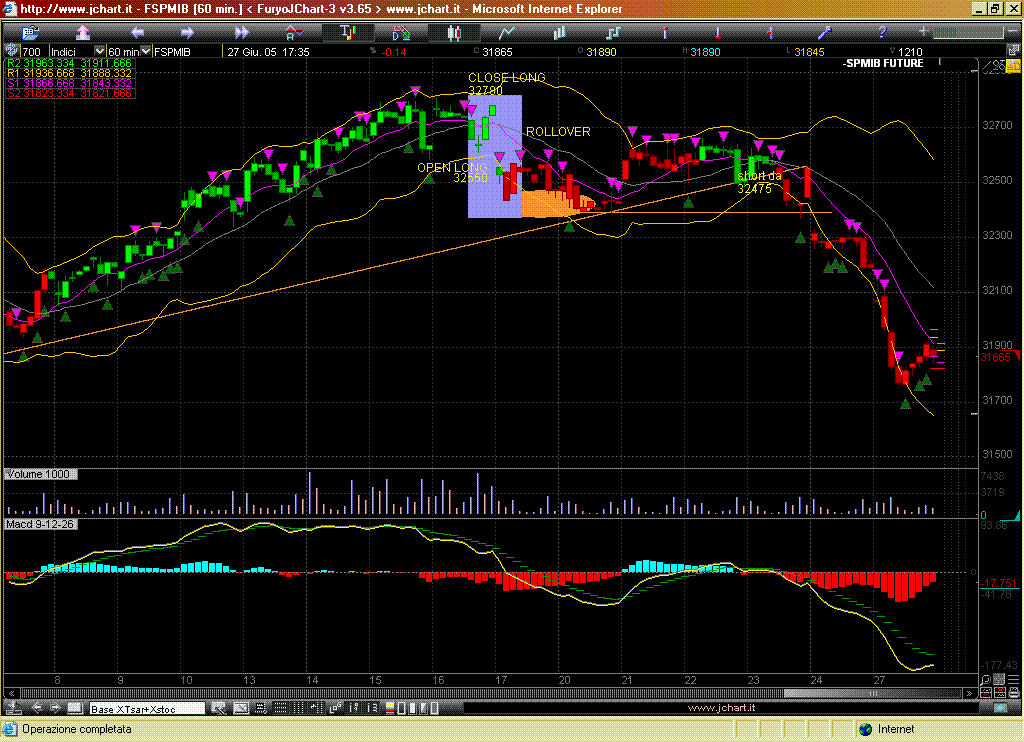This screenshot has width=1024, height=742.
Task: Switch to the bar histogram chart icon
Action: [x=560, y=33]
